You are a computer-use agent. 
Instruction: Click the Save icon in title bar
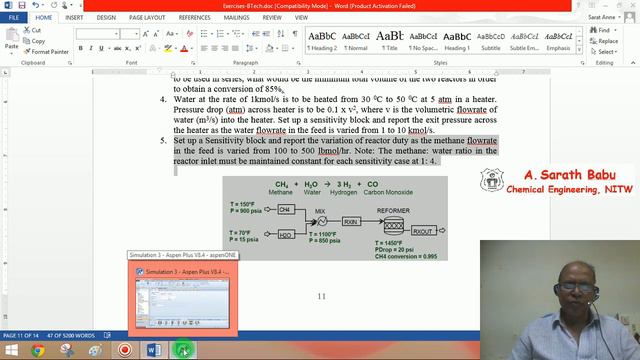point(22,5)
